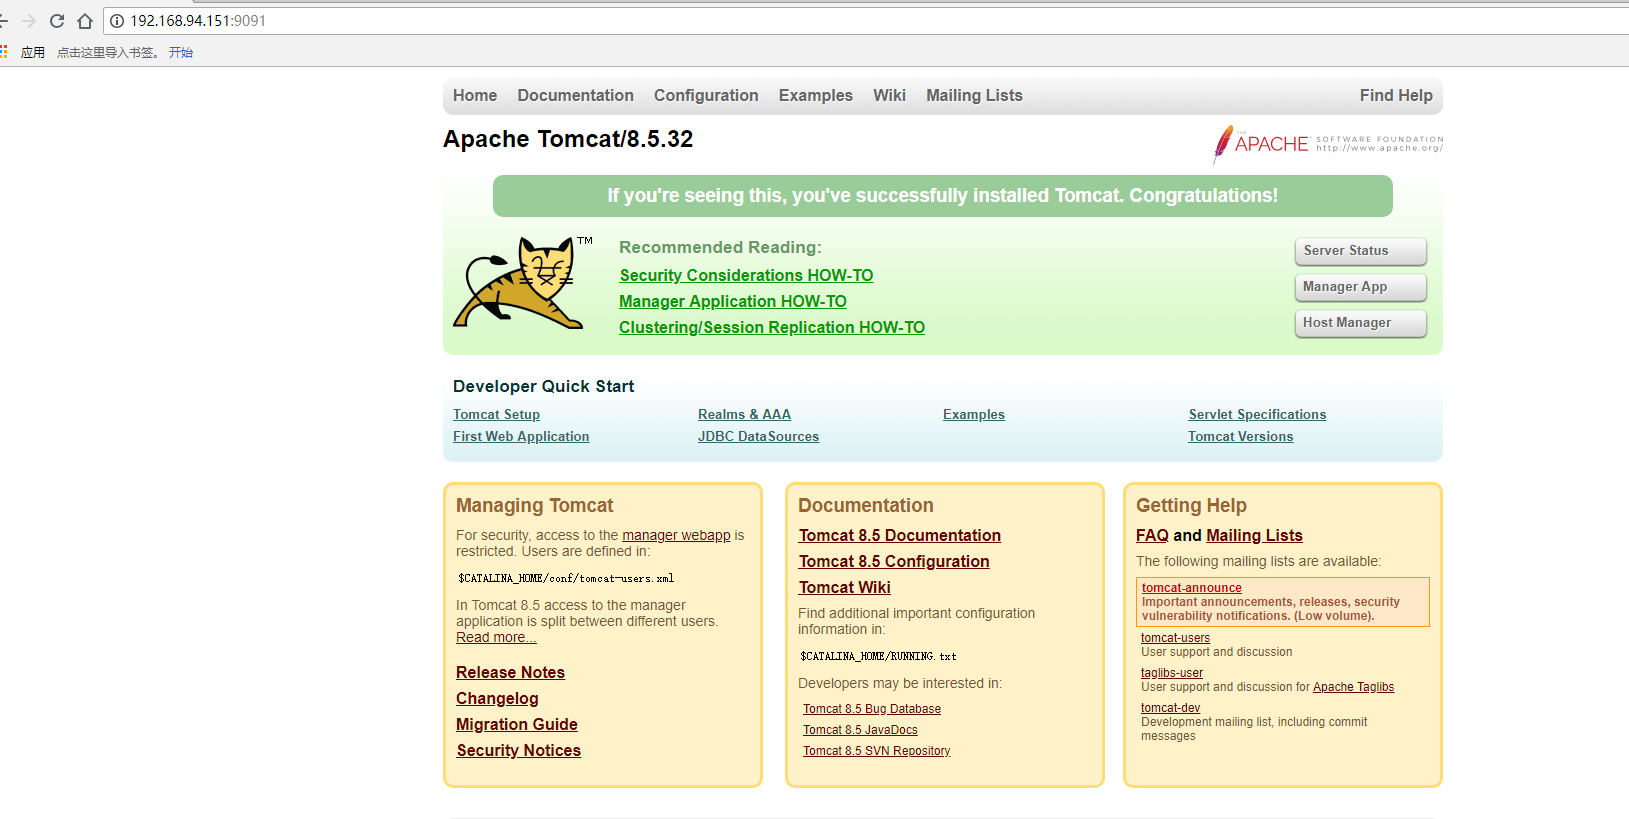Screen dimensions: 1629x819
Task: Open the Tomcat Versions link
Action: point(1240,437)
